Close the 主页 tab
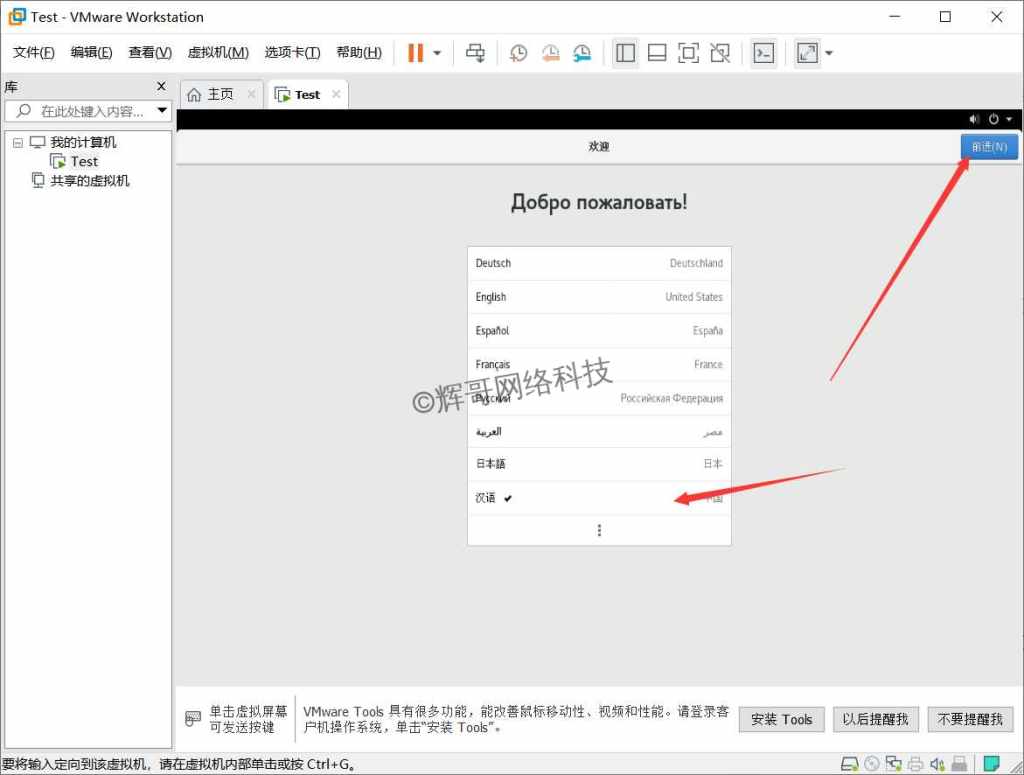 pyautogui.click(x=251, y=95)
